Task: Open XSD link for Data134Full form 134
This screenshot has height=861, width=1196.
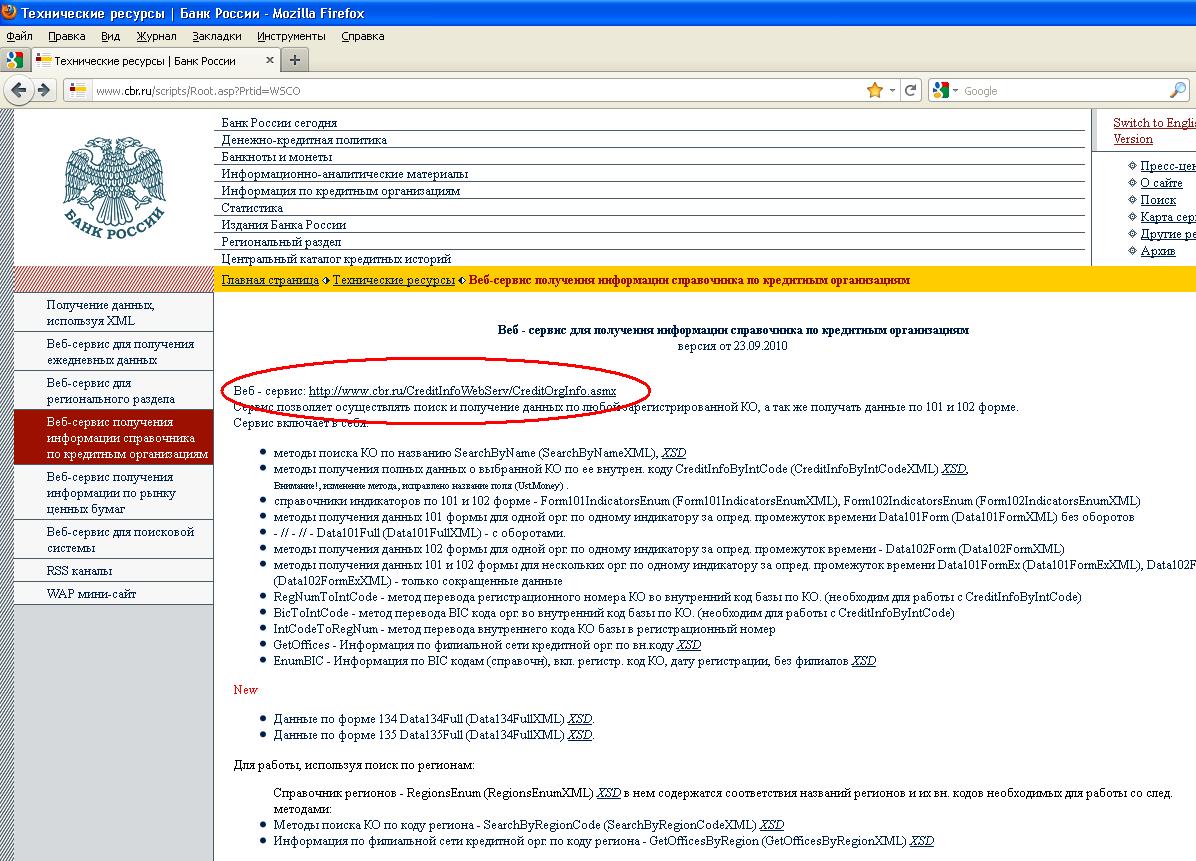Action: (x=580, y=718)
